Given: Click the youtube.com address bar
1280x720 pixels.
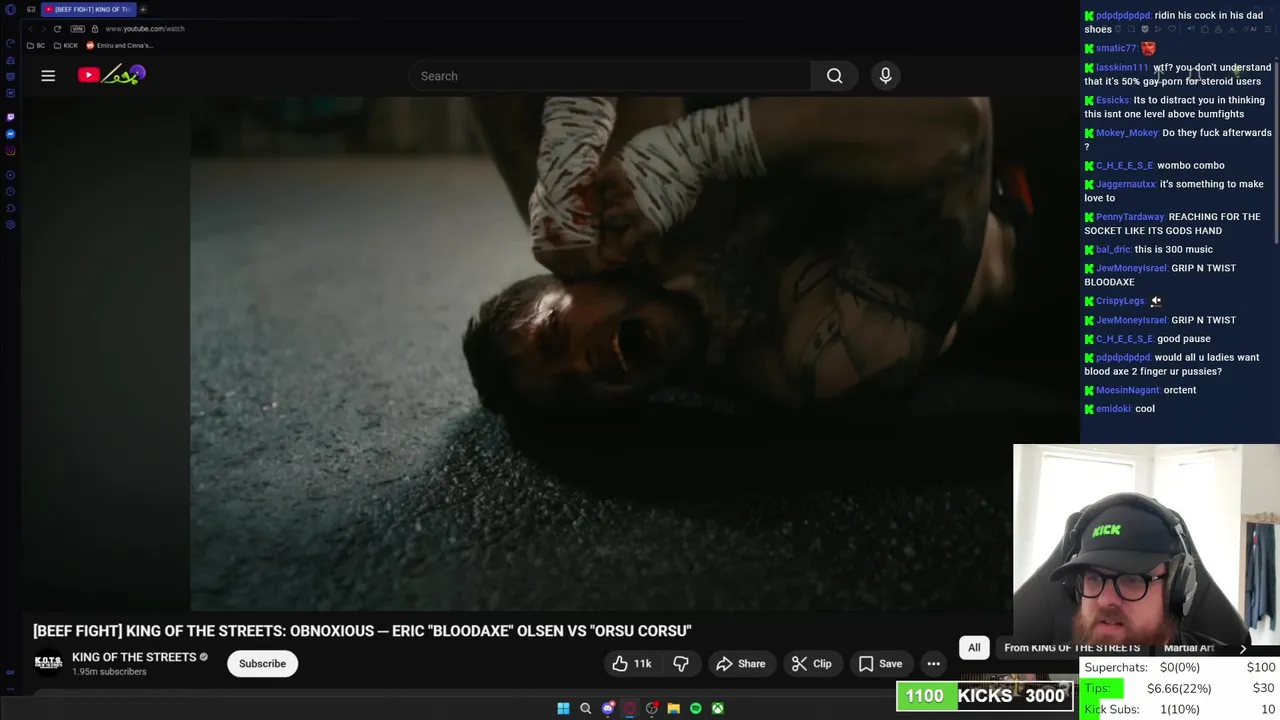Looking at the screenshot, I should click(x=145, y=29).
